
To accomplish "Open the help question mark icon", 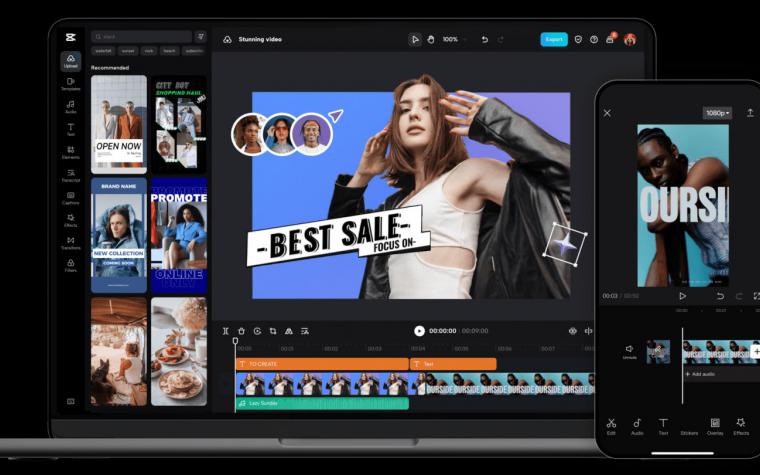I will tap(594, 40).
